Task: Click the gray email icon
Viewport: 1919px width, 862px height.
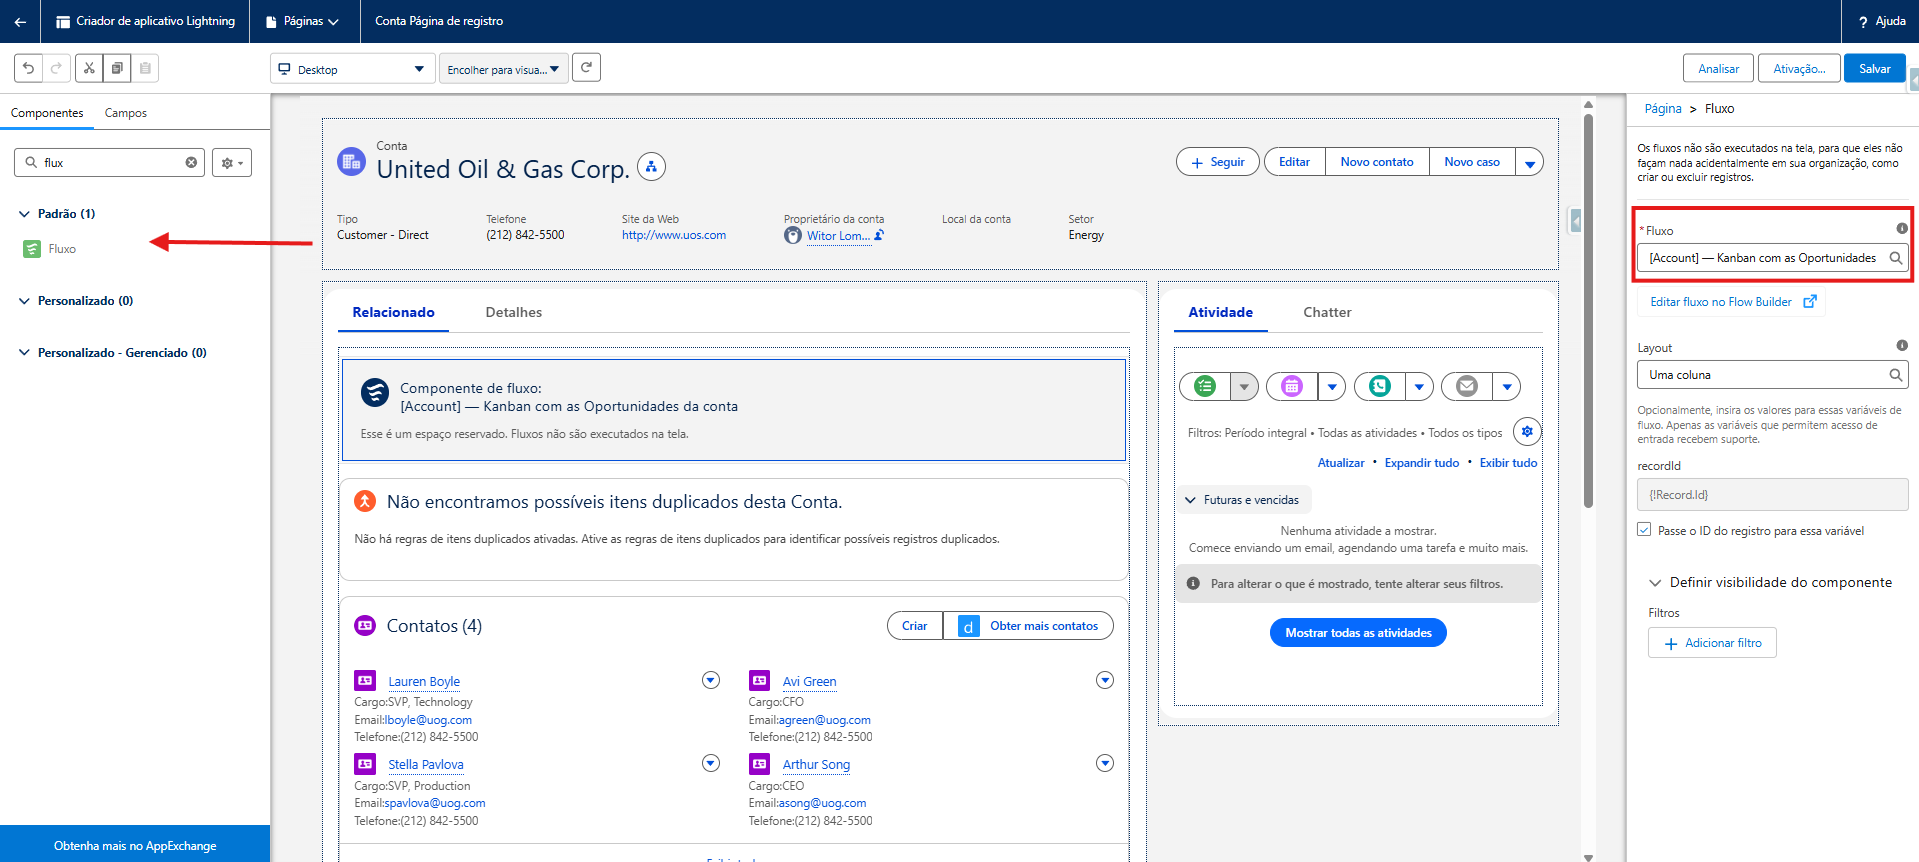Action: pos(1467,386)
